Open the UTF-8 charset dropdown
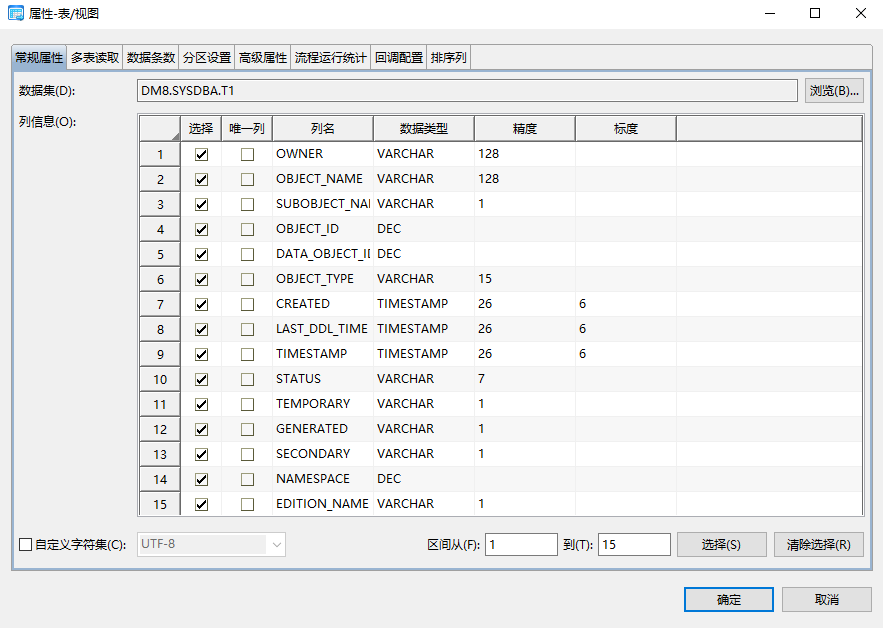 coord(277,545)
